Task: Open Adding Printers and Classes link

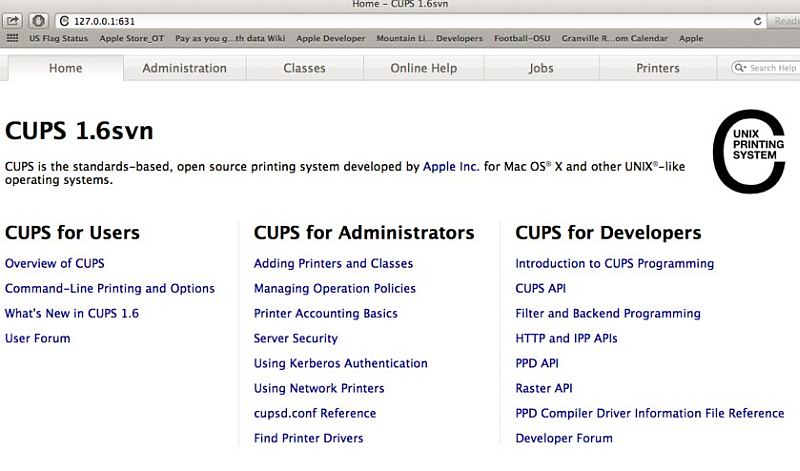Action: (334, 263)
